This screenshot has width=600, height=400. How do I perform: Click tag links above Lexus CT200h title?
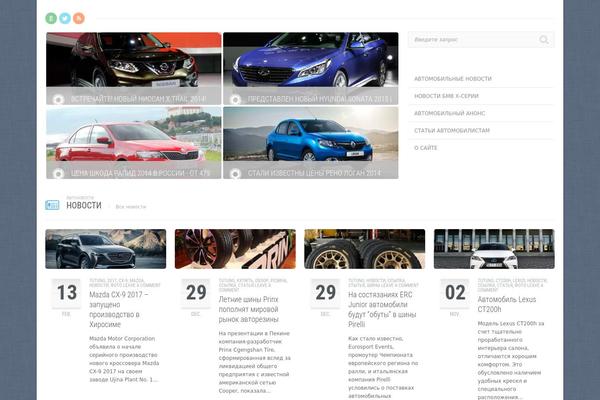513,285
